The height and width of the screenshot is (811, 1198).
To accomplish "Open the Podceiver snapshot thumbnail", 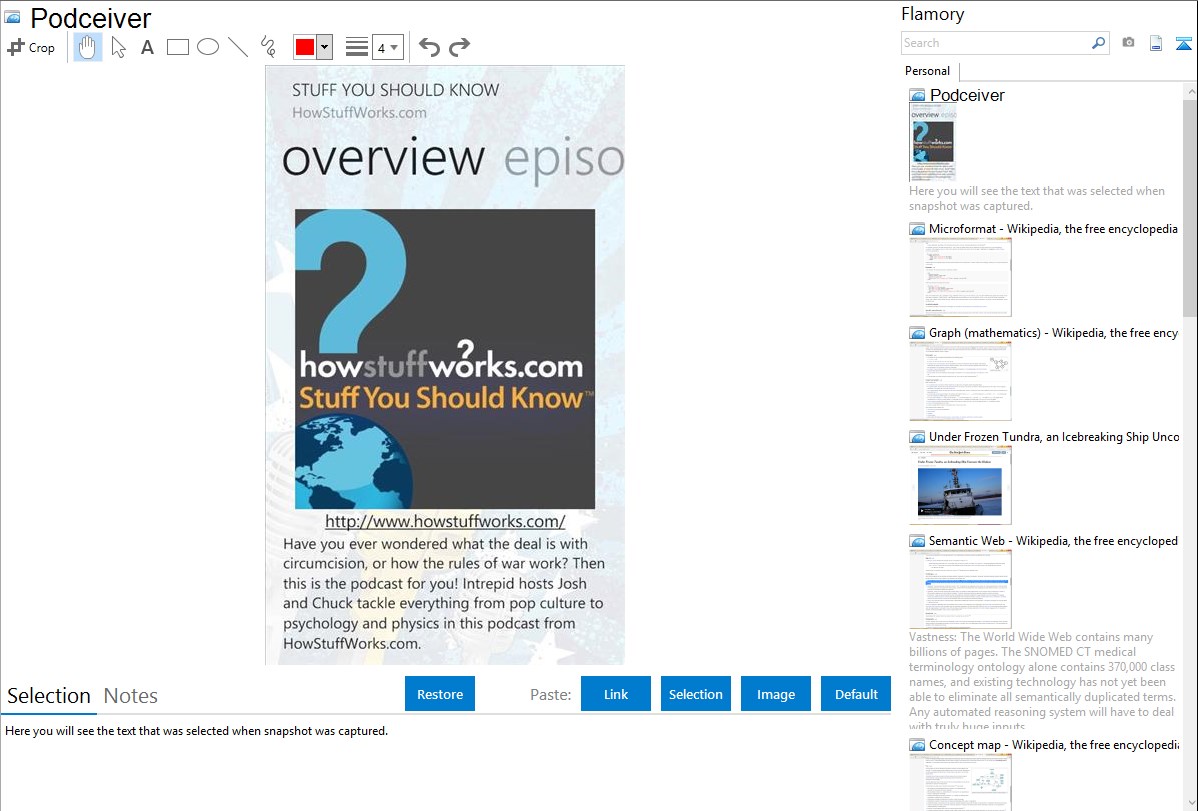I will [x=932, y=143].
